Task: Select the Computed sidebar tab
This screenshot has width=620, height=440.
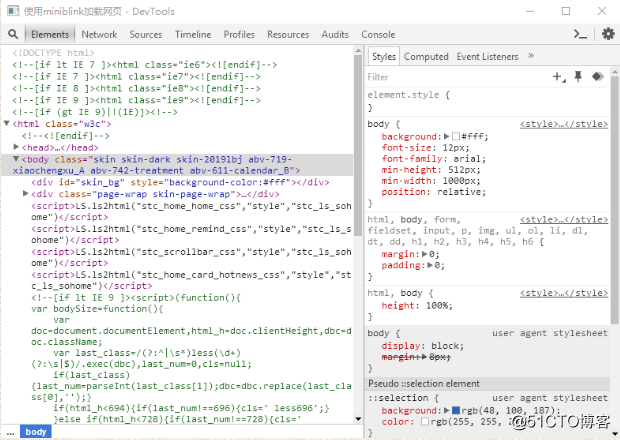Action: pos(426,57)
